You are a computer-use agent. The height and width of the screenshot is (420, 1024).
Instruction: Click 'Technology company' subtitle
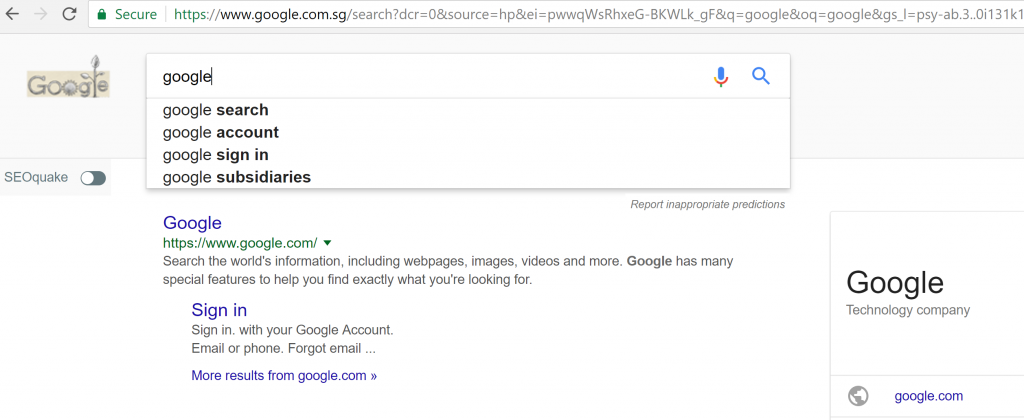point(908,310)
